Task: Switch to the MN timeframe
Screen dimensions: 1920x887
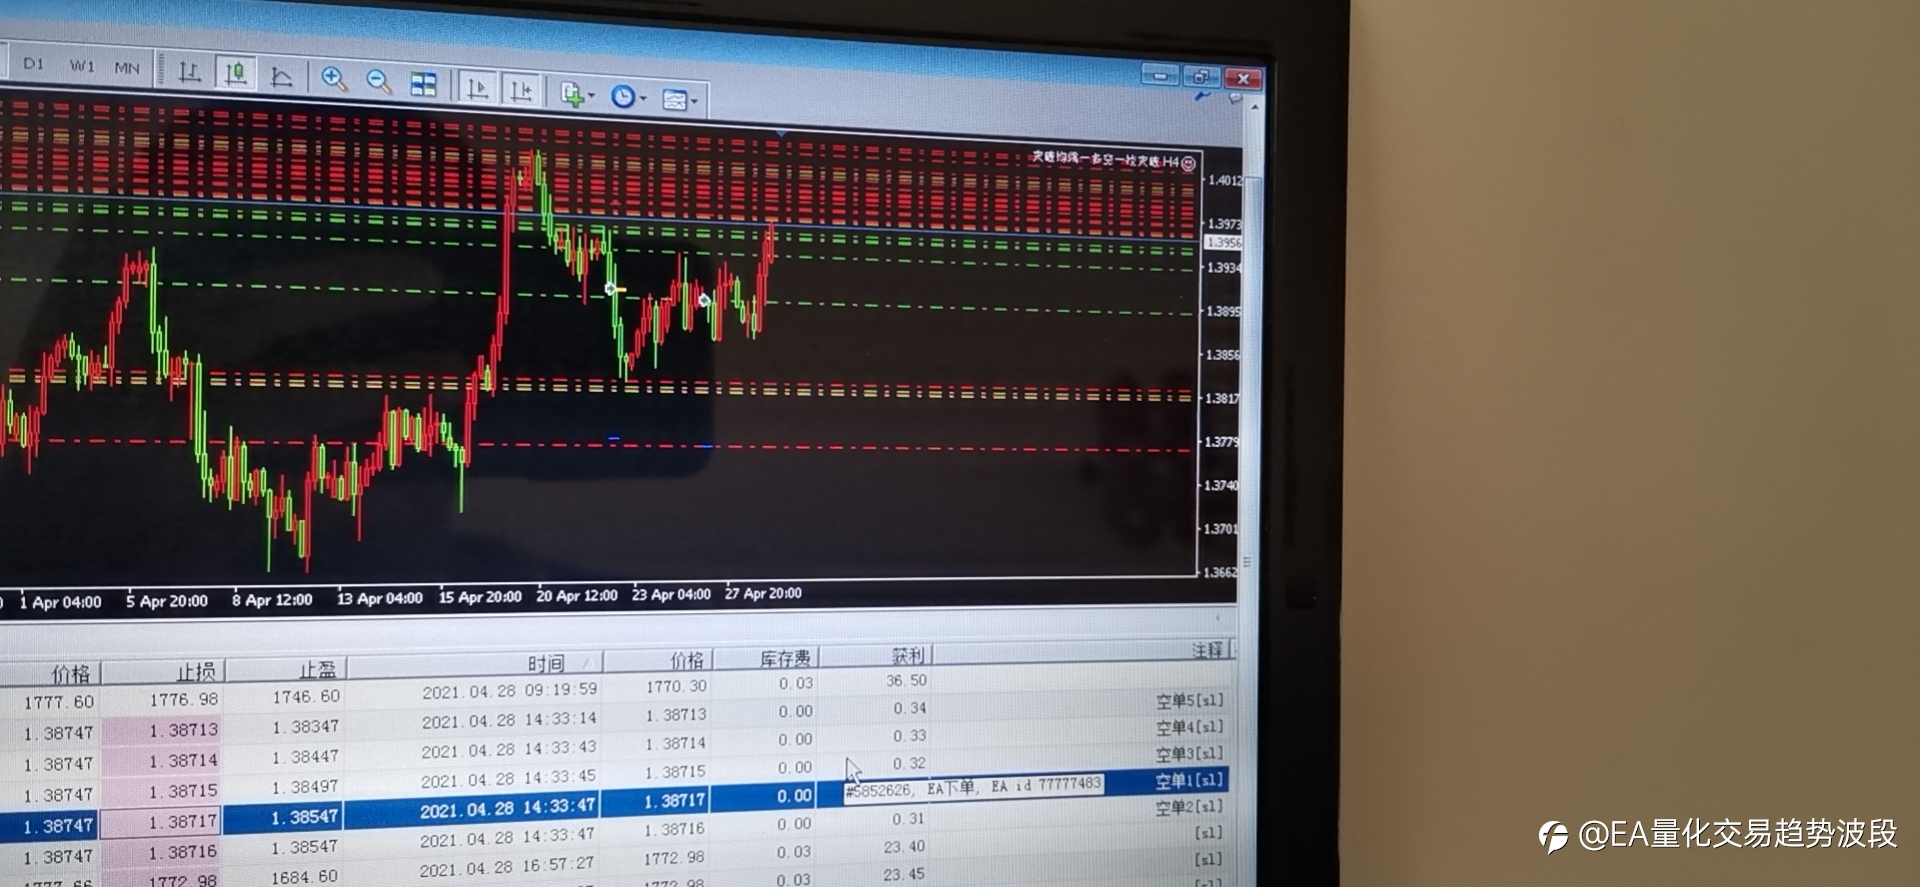Action: [x=127, y=68]
